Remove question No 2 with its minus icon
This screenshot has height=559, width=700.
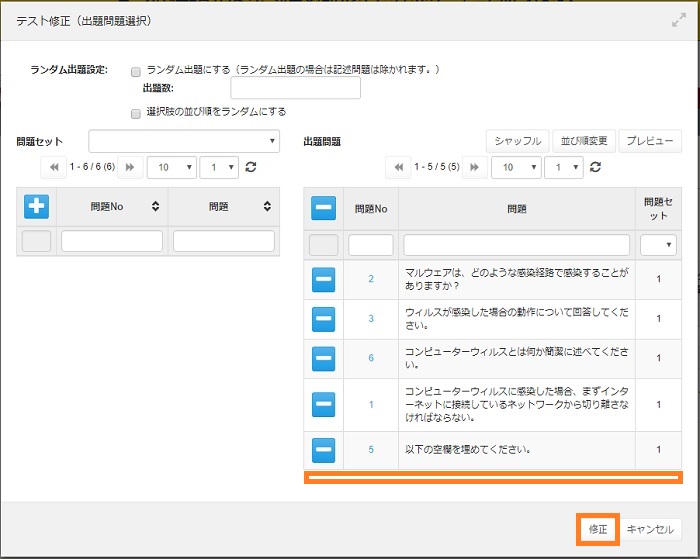coord(323,279)
